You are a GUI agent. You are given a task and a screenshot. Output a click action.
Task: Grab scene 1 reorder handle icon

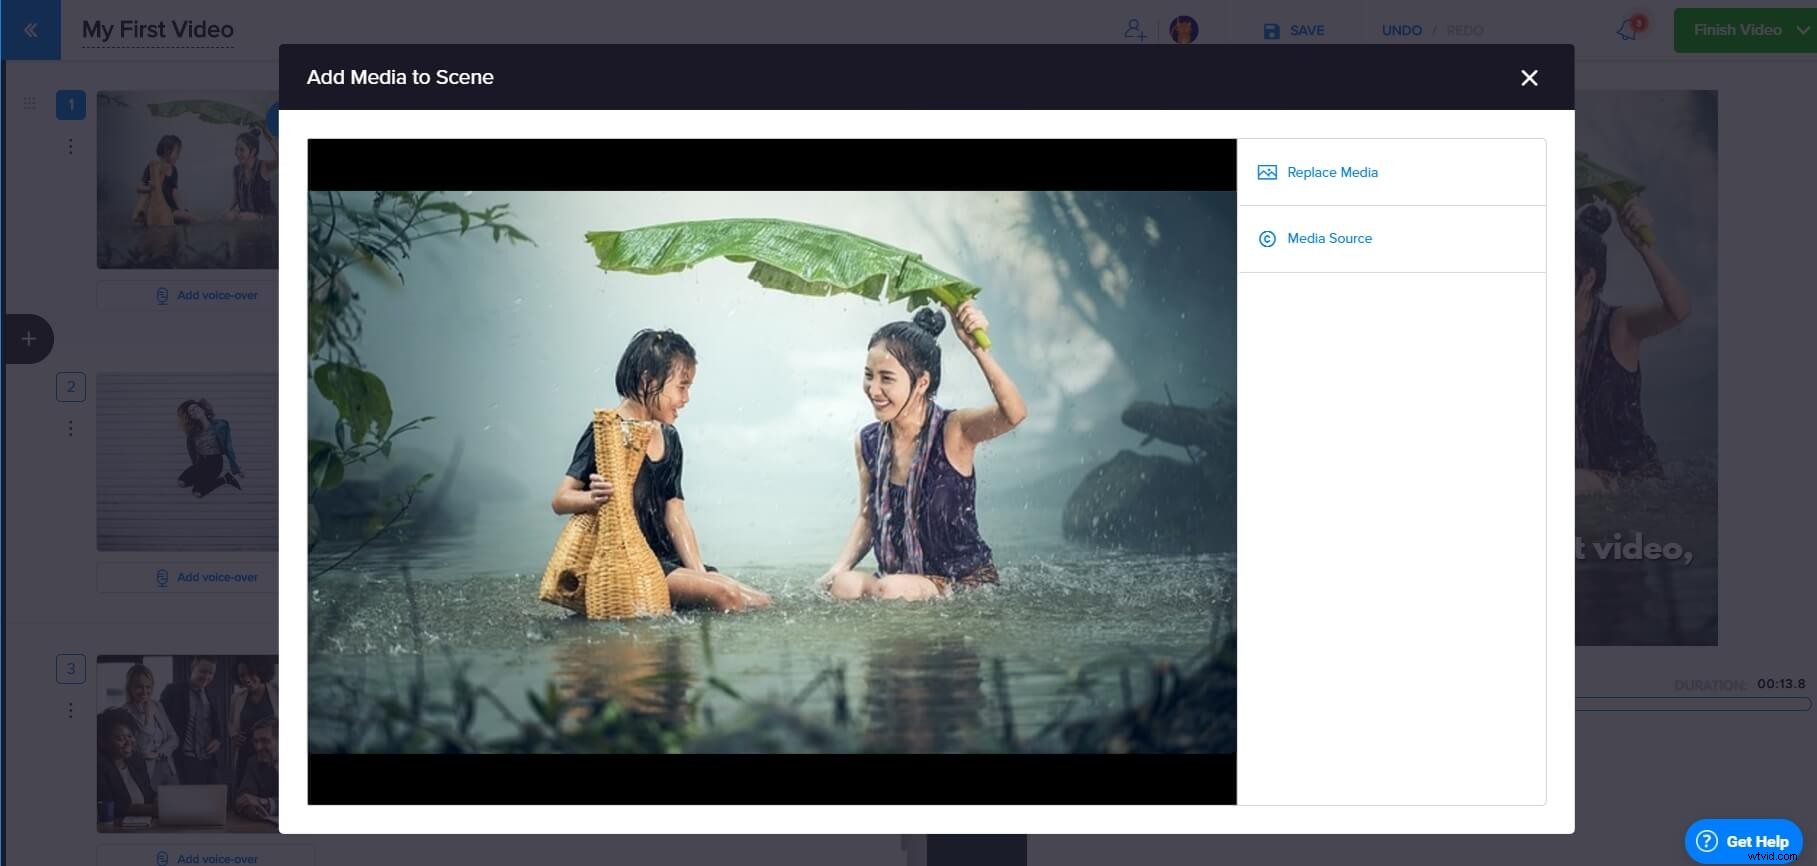[x=30, y=103]
